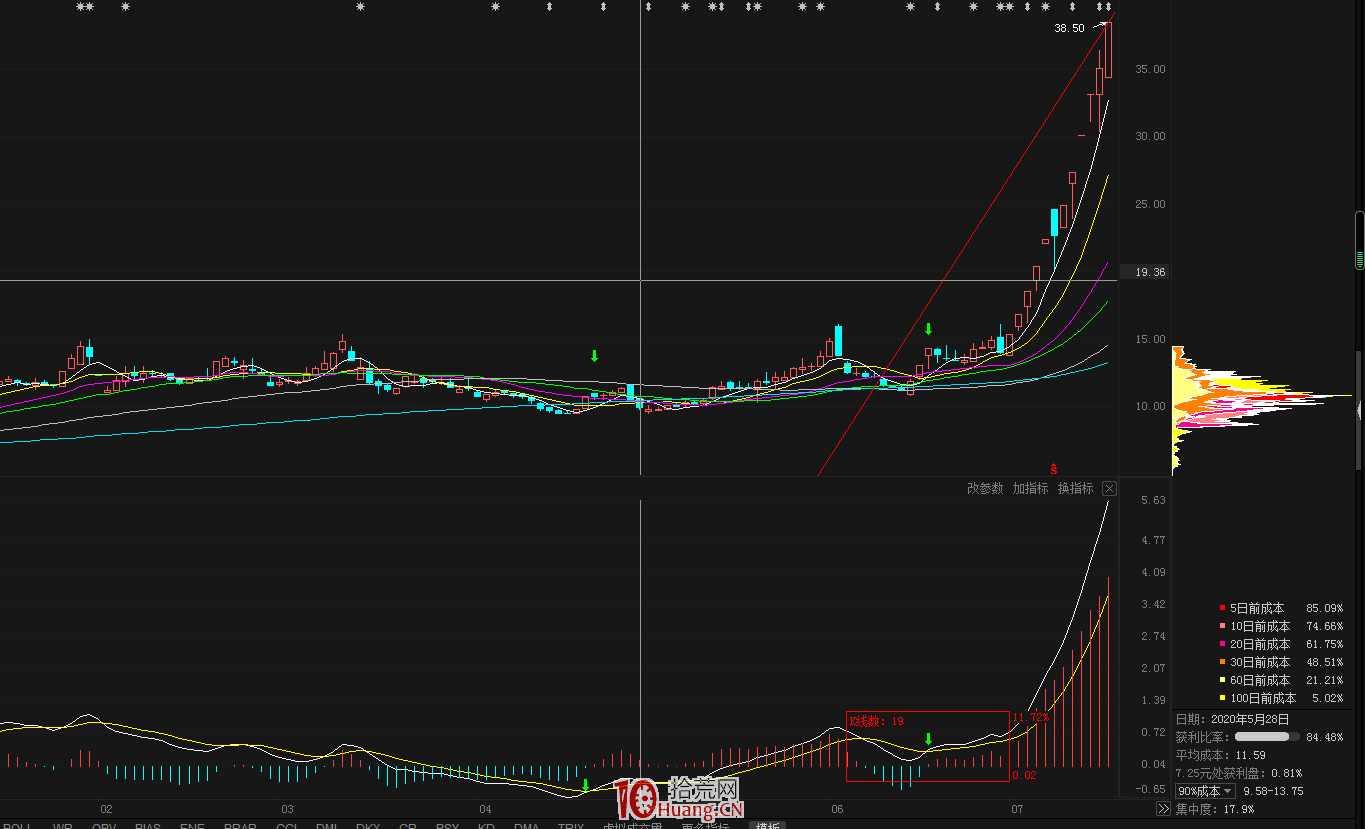Select the 100日前成本 yellow legend swatch
The width and height of the screenshot is (1365, 829).
1222,698
